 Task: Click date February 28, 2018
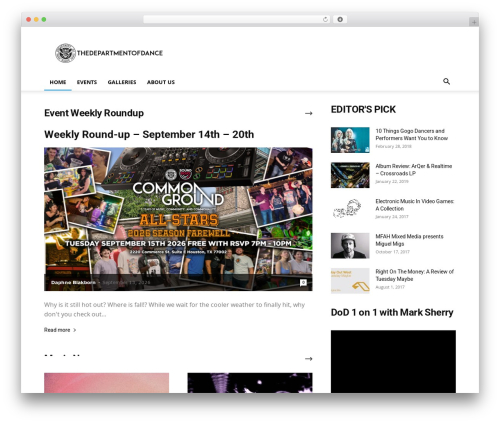pyautogui.click(x=393, y=146)
